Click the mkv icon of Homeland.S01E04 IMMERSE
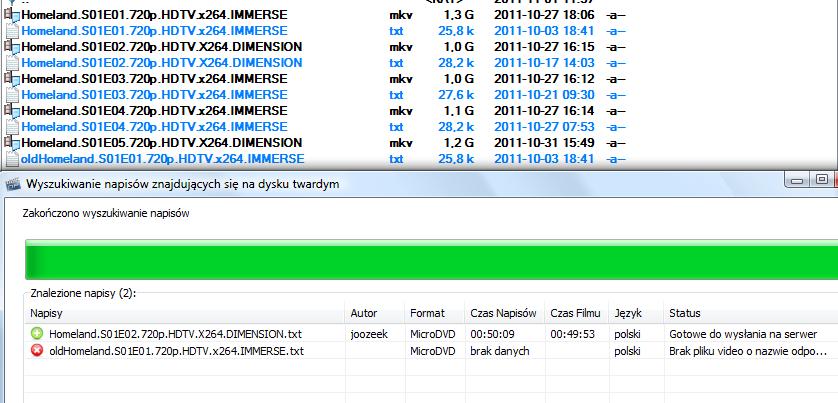838x403 pixels. pos(11,112)
